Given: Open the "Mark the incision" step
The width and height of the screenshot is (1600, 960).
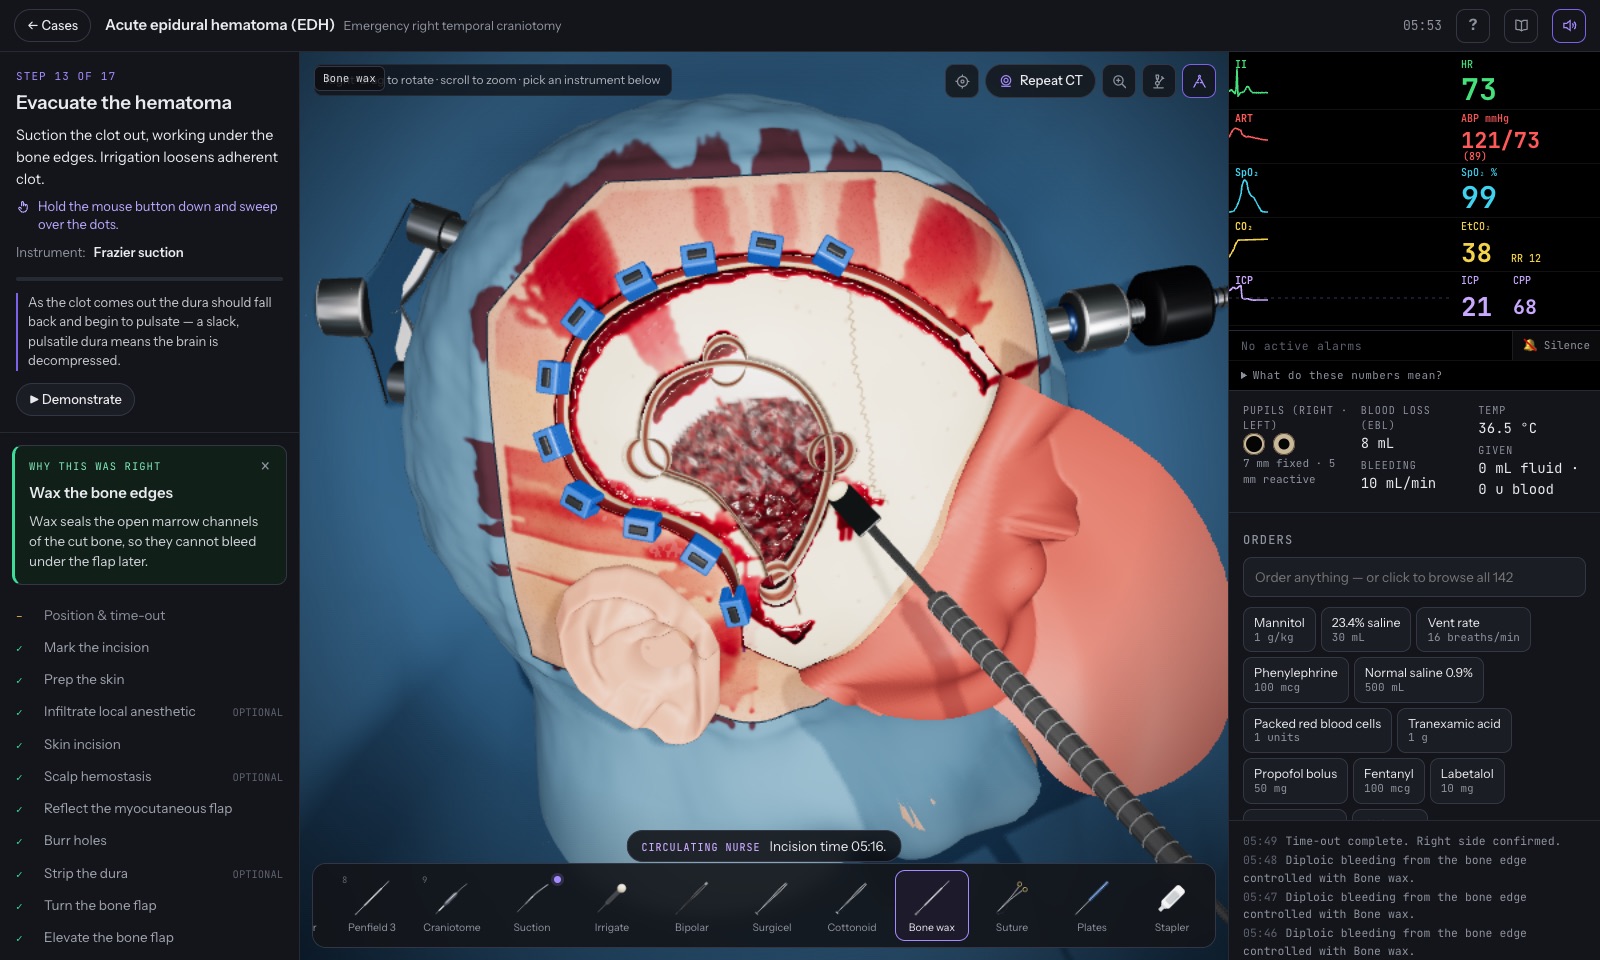Looking at the screenshot, I should tap(150, 647).
